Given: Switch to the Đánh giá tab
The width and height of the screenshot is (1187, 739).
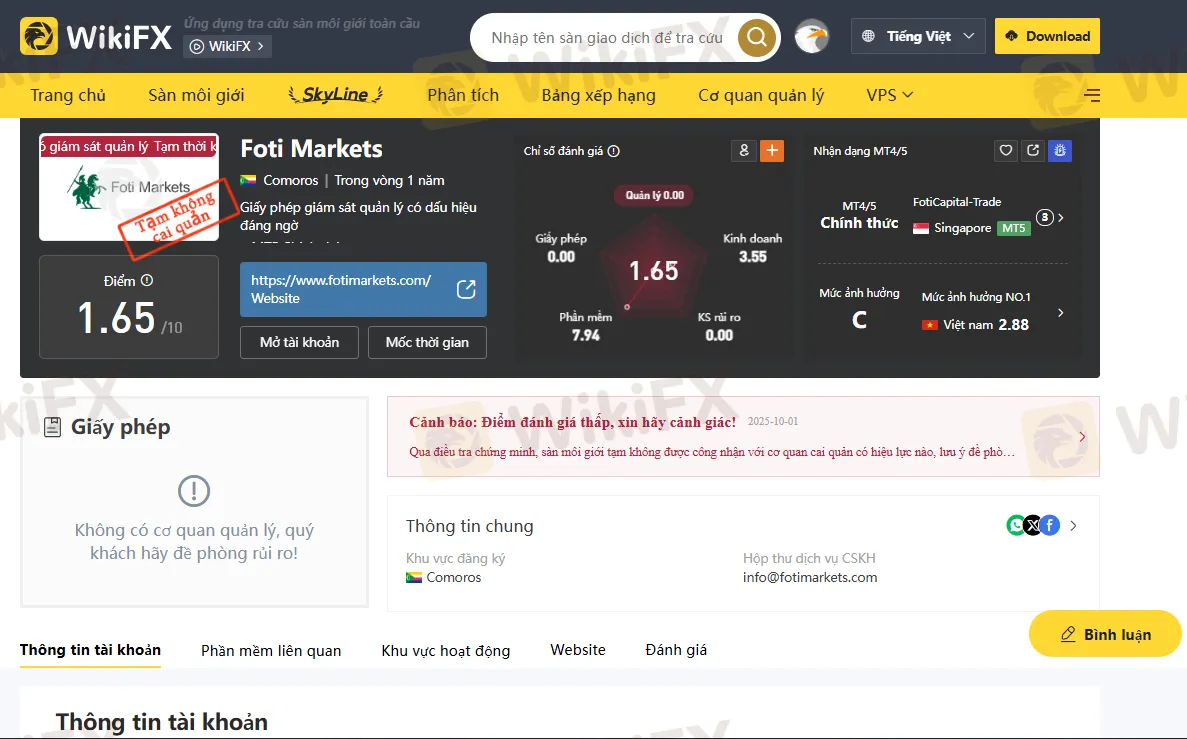Looking at the screenshot, I should 676,650.
